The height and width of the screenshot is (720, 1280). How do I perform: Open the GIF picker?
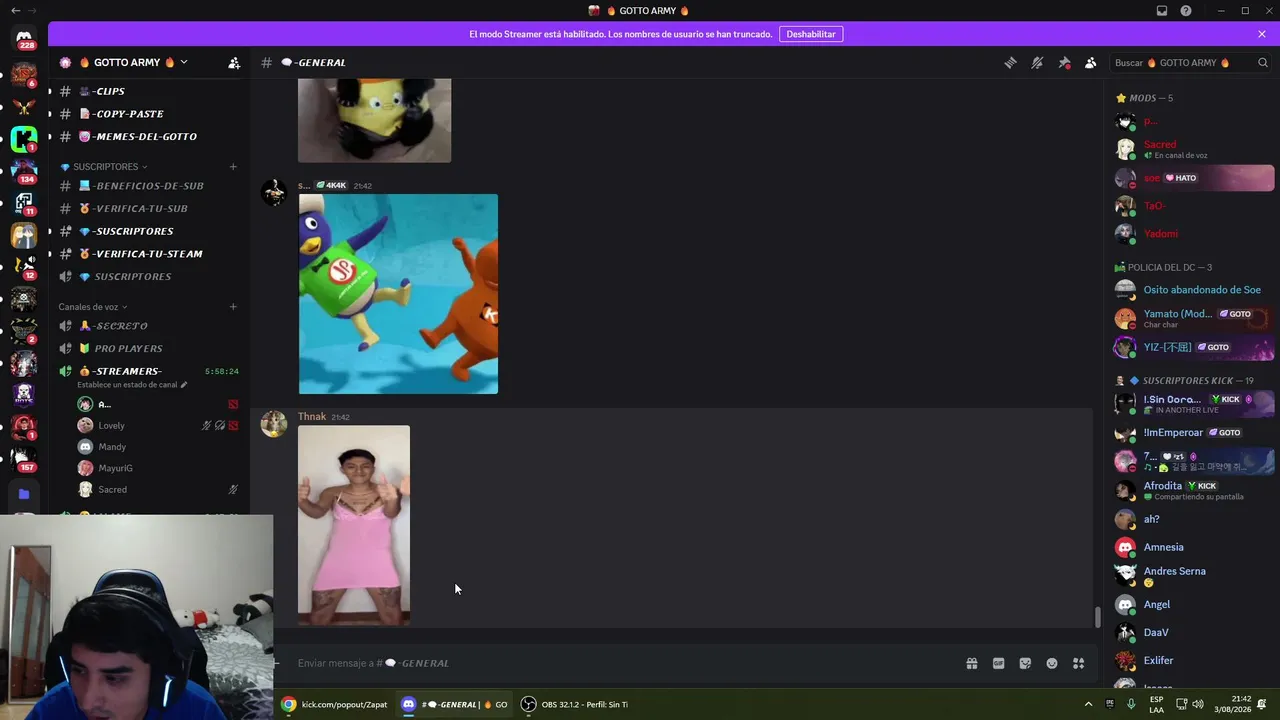[x=998, y=663]
